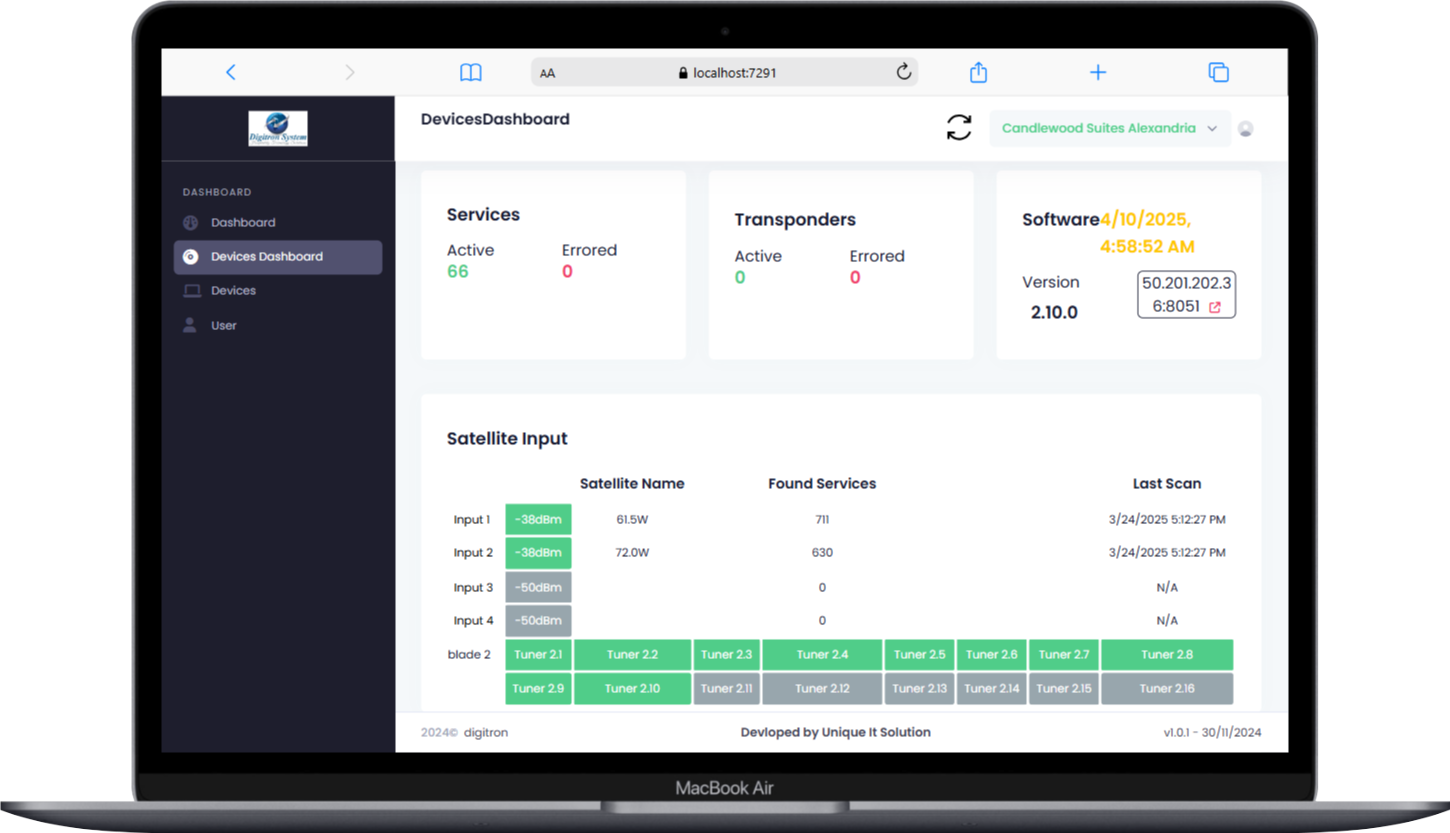Click the Digitron System logo
Image resolution: width=1450 pixels, height=833 pixels.
click(278, 128)
